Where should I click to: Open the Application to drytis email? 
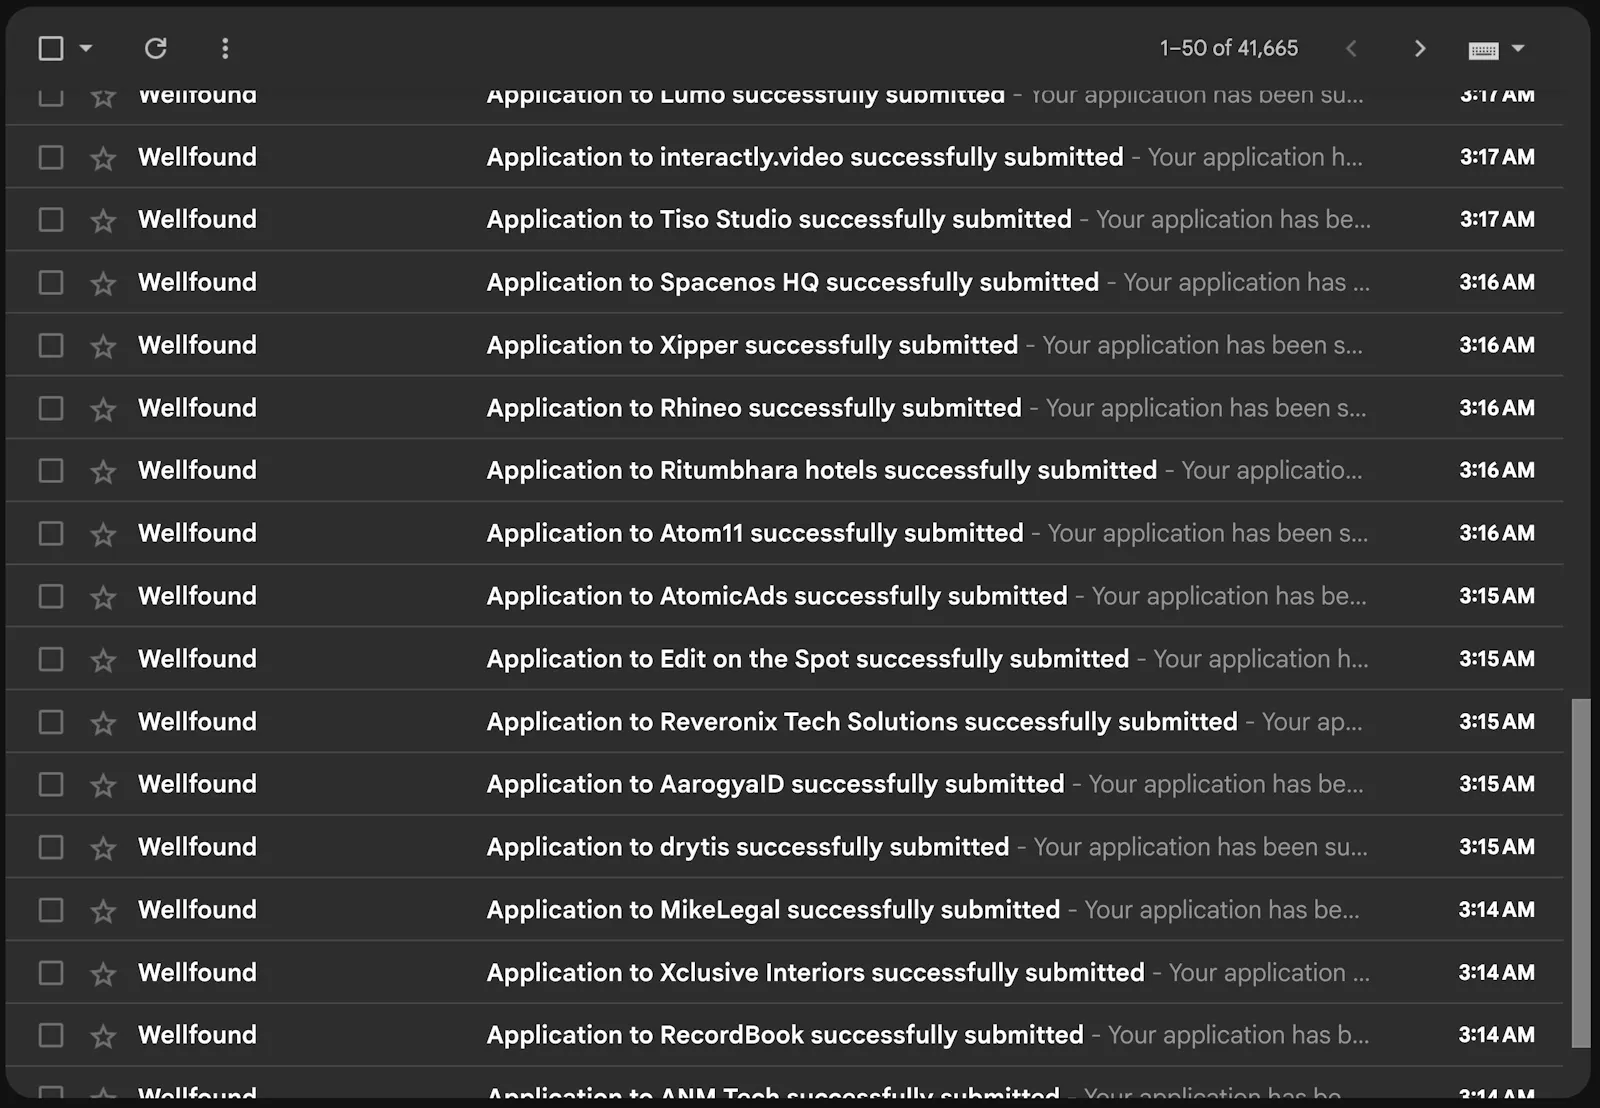[x=784, y=847]
